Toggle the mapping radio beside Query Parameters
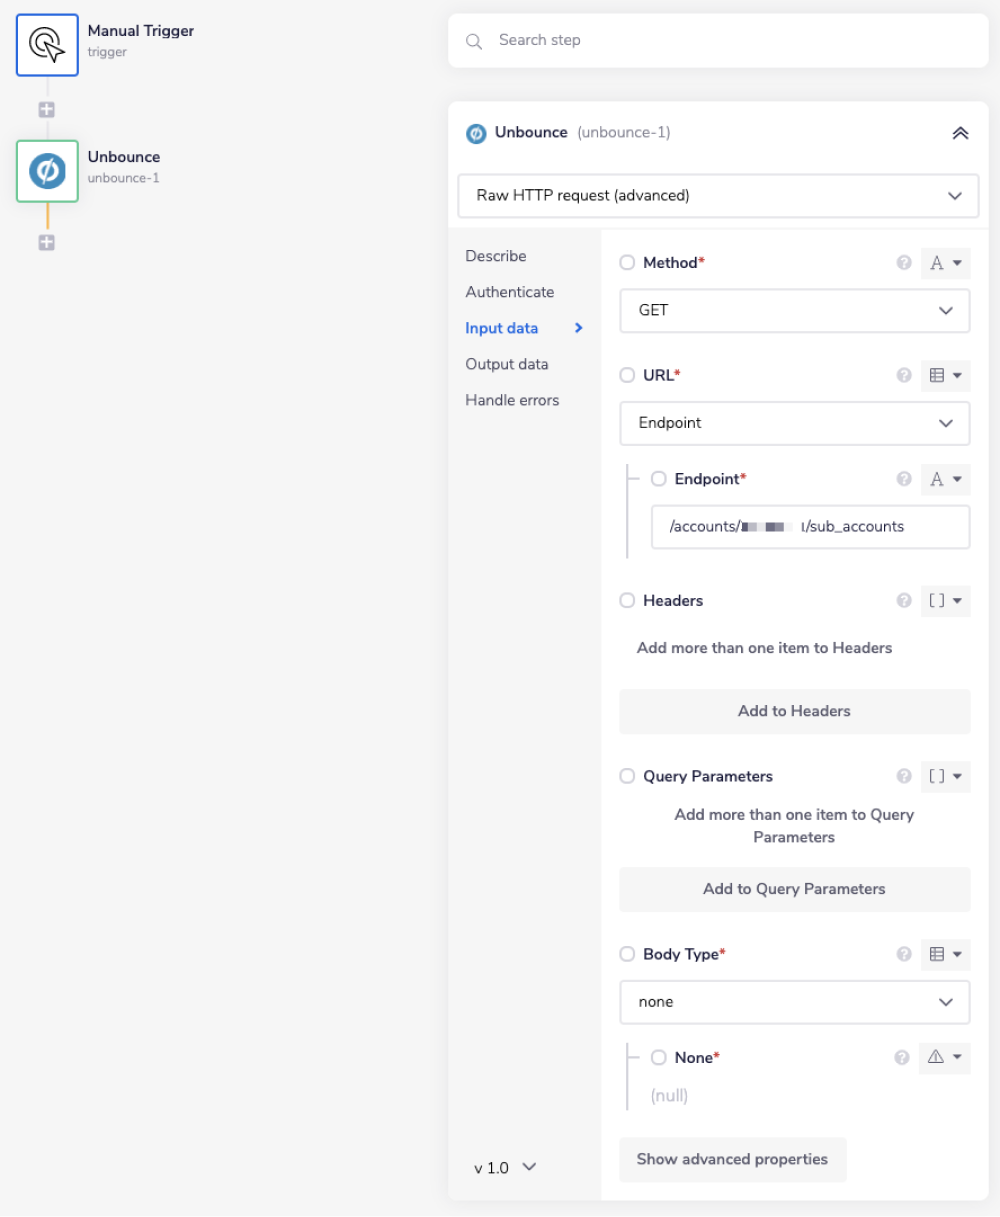 [627, 776]
